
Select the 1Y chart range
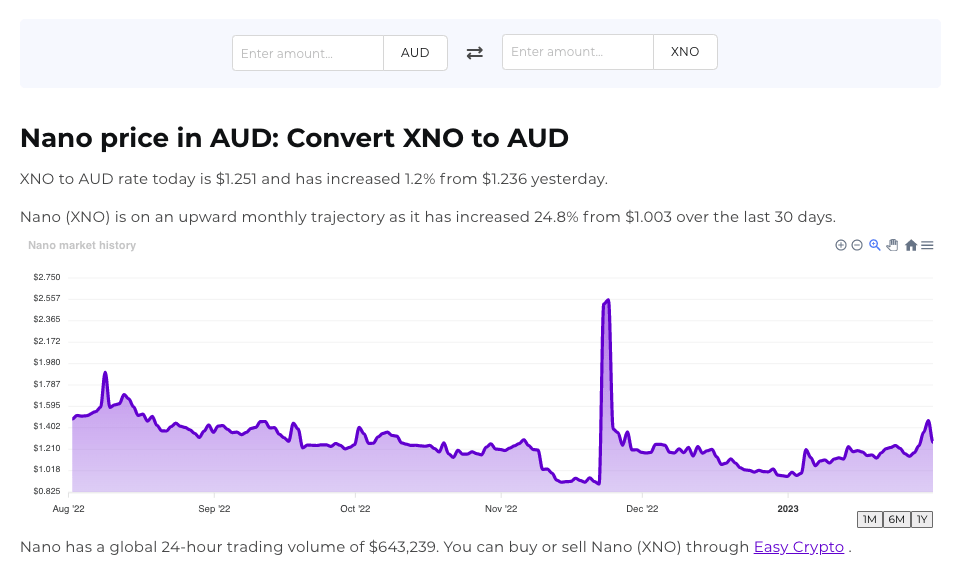point(922,519)
